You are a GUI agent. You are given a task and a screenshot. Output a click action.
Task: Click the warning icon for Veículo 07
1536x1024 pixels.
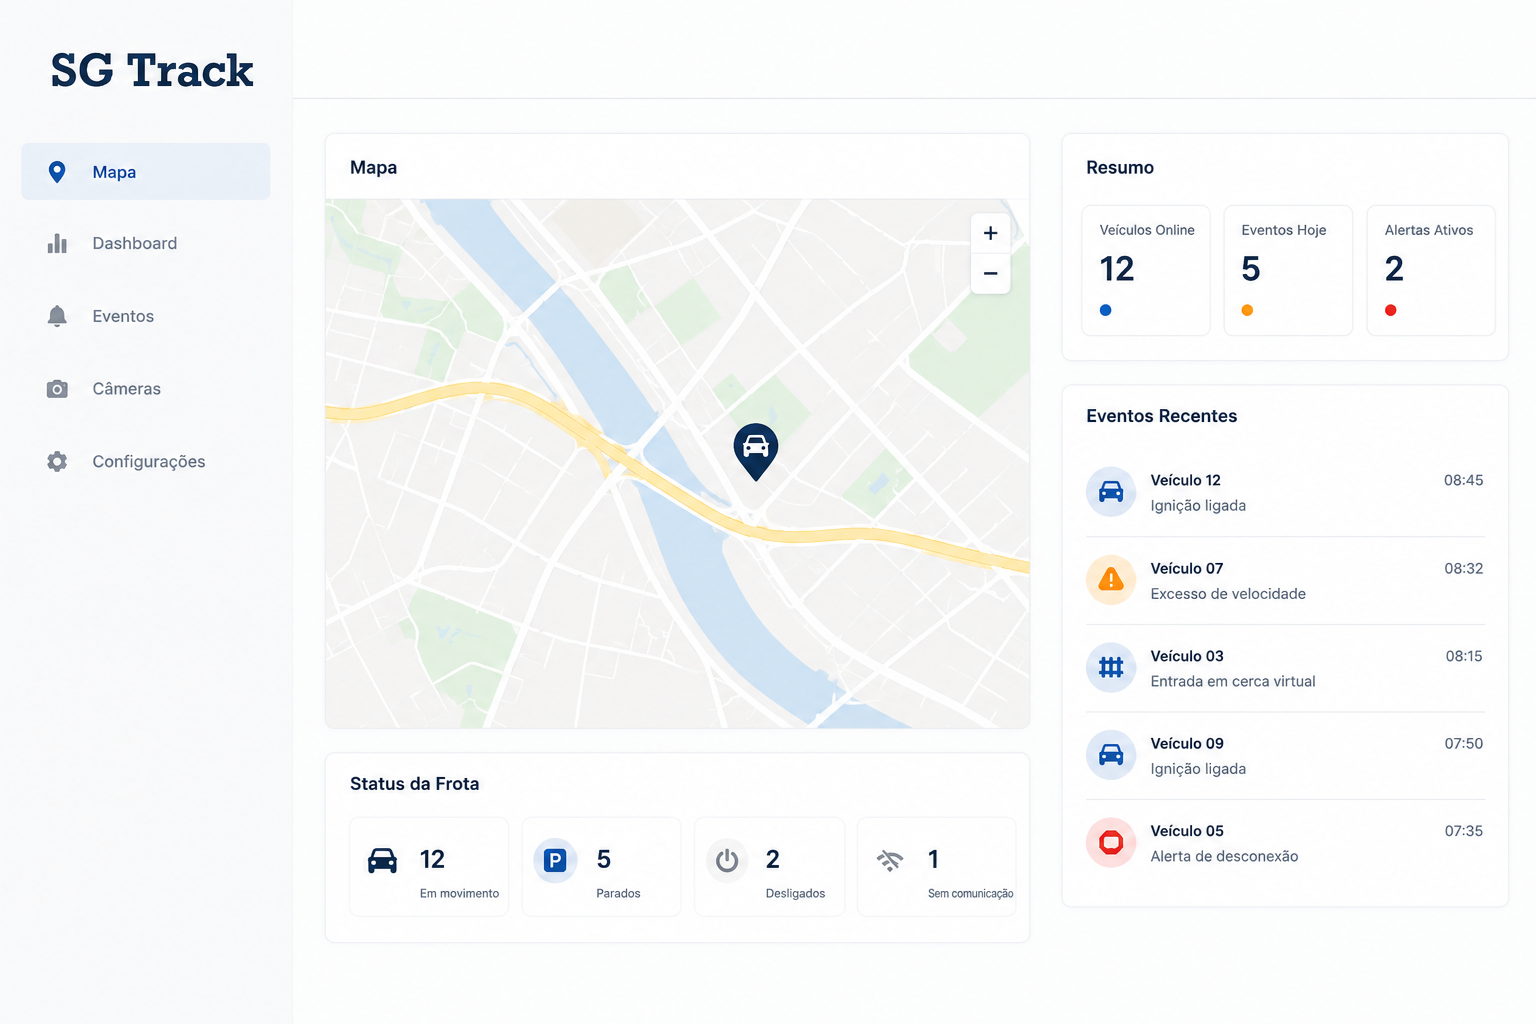pos(1111,580)
